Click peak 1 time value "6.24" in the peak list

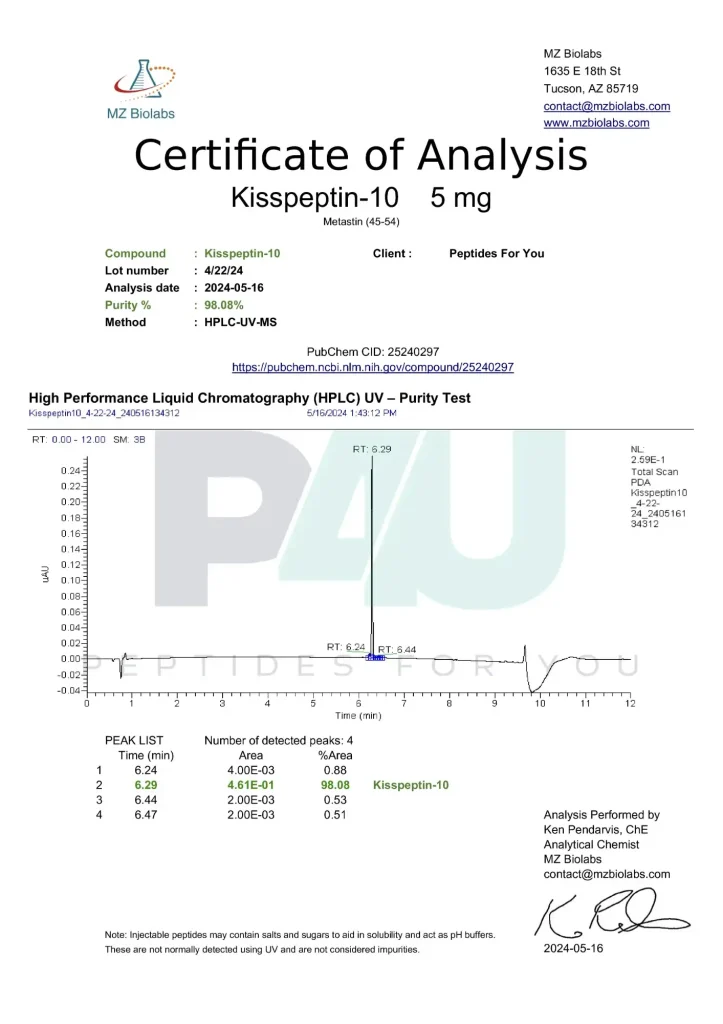[x=146, y=771]
